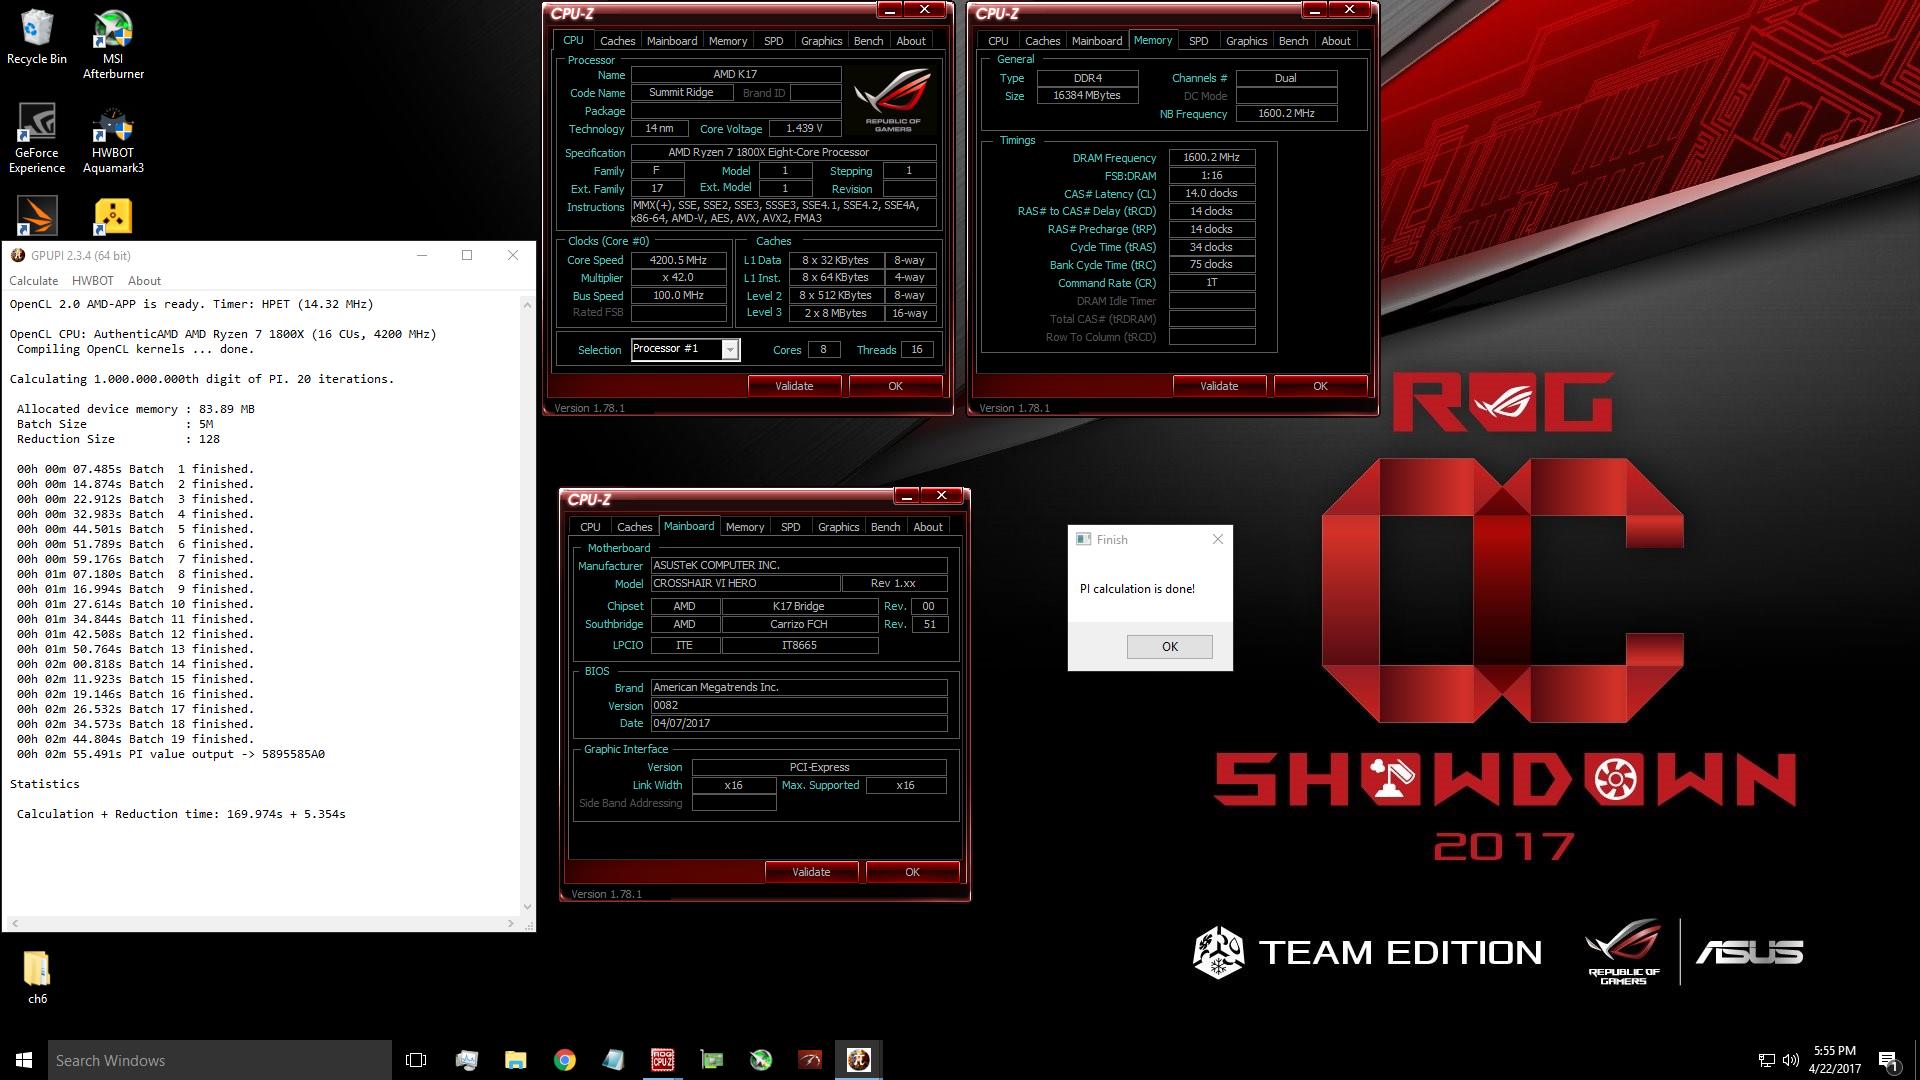1920x1080 pixels.
Task: Click Validate in the Mainboard CPU-Z window
Action: pyautogui.click(x=811, y=872)
